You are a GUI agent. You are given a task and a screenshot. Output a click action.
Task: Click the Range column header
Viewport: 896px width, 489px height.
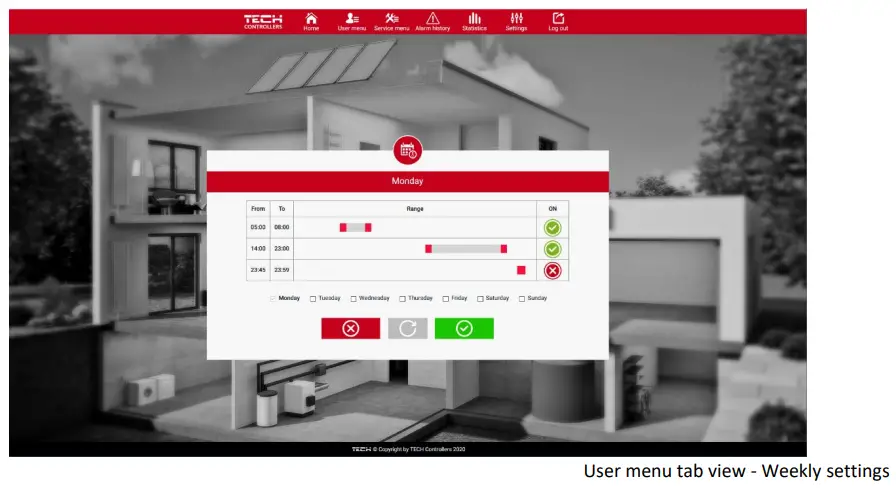pyautogui.click(x=415, y=209)
